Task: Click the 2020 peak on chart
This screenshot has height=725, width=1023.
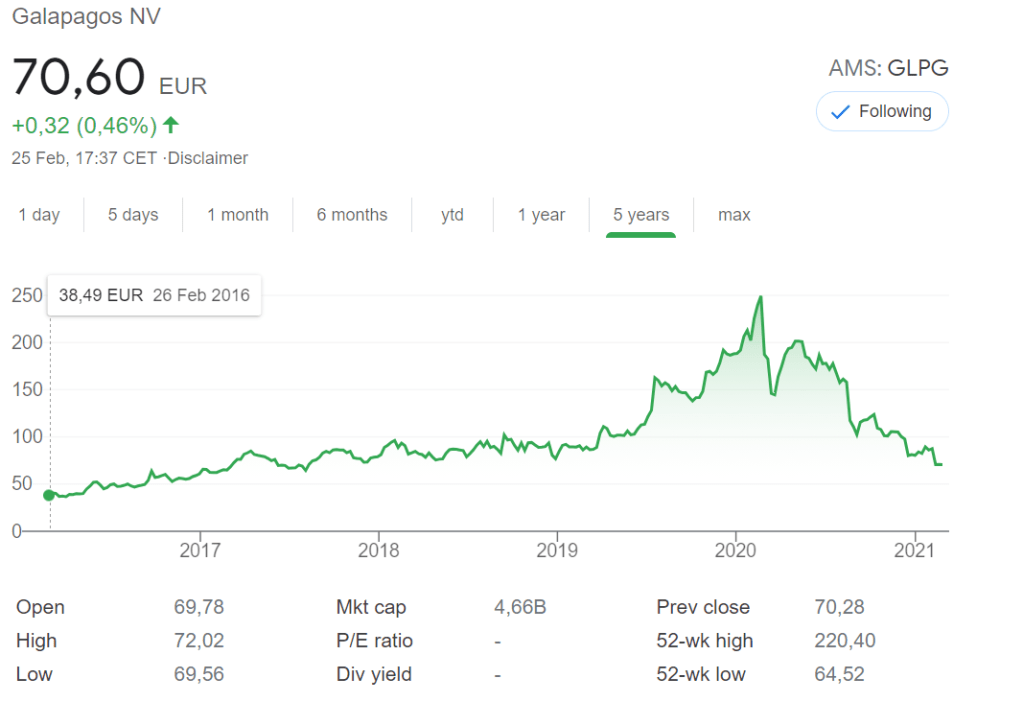Action: pyautogui.click(x=761, y=297)
